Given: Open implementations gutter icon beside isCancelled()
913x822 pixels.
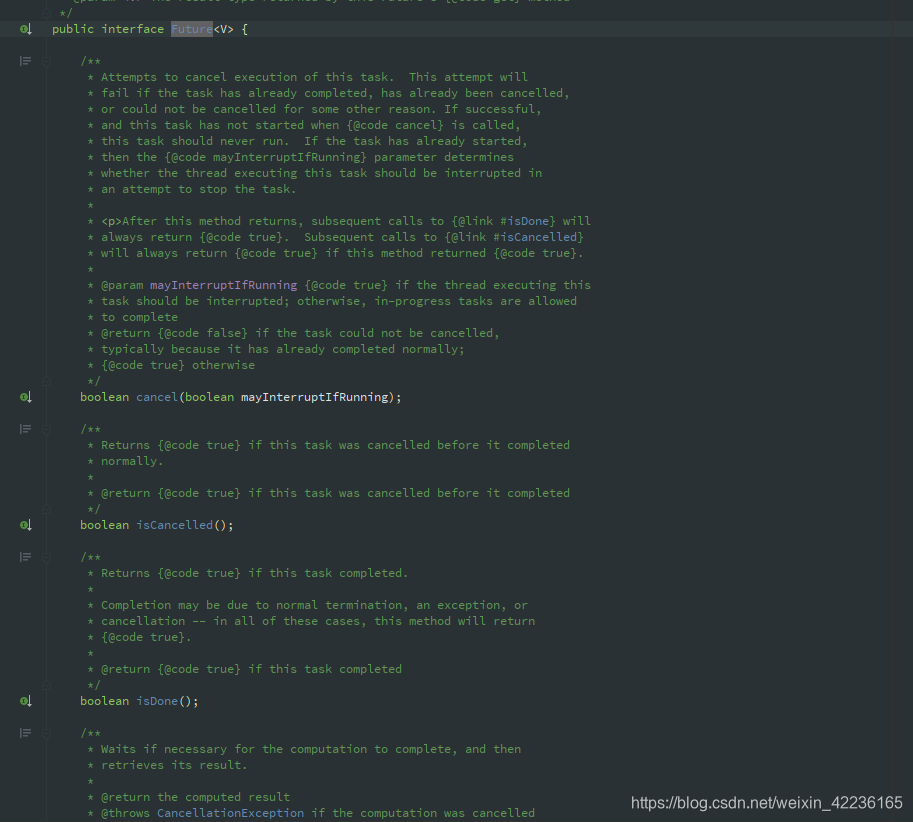Looking at the screenshot, I should pos(26,525).
